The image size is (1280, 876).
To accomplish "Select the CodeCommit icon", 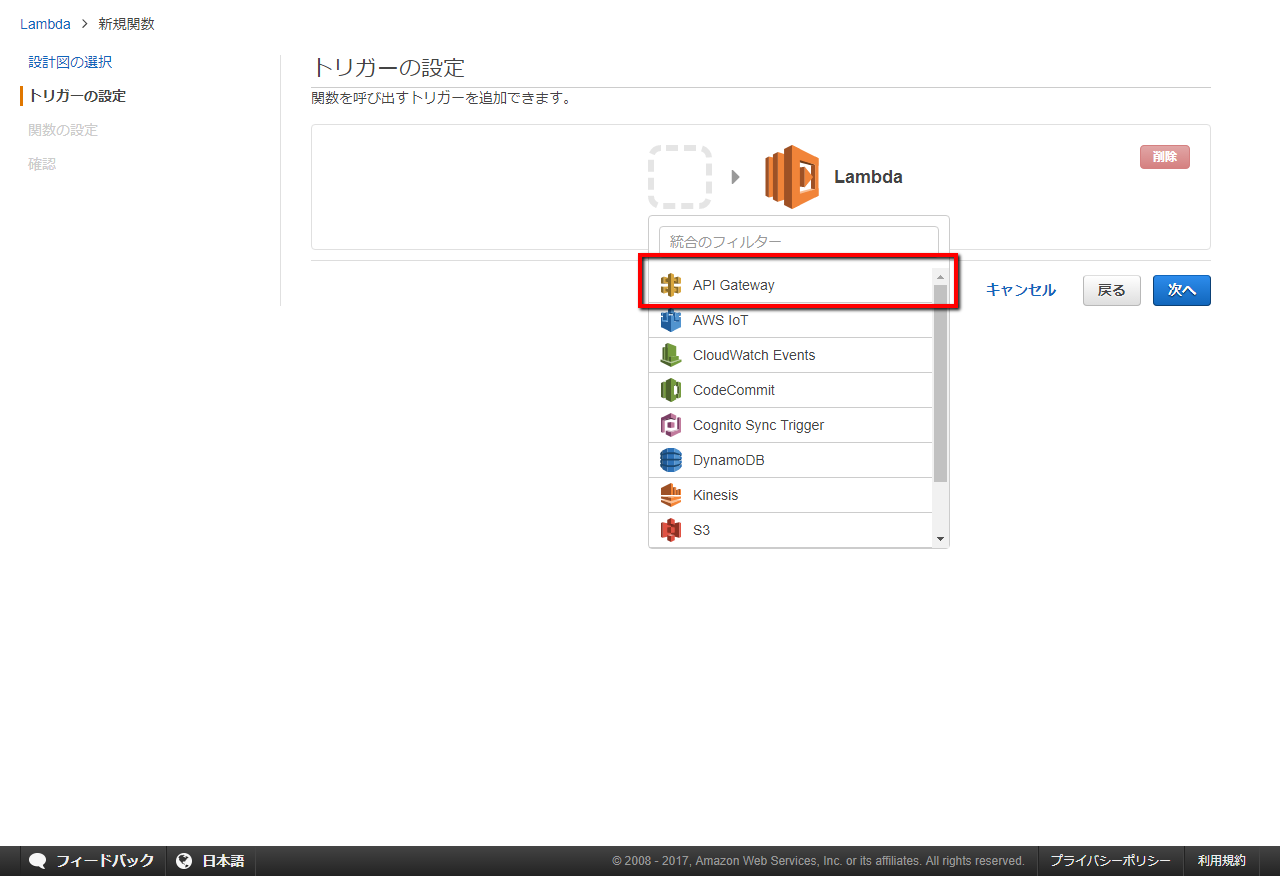I will 671,390.
